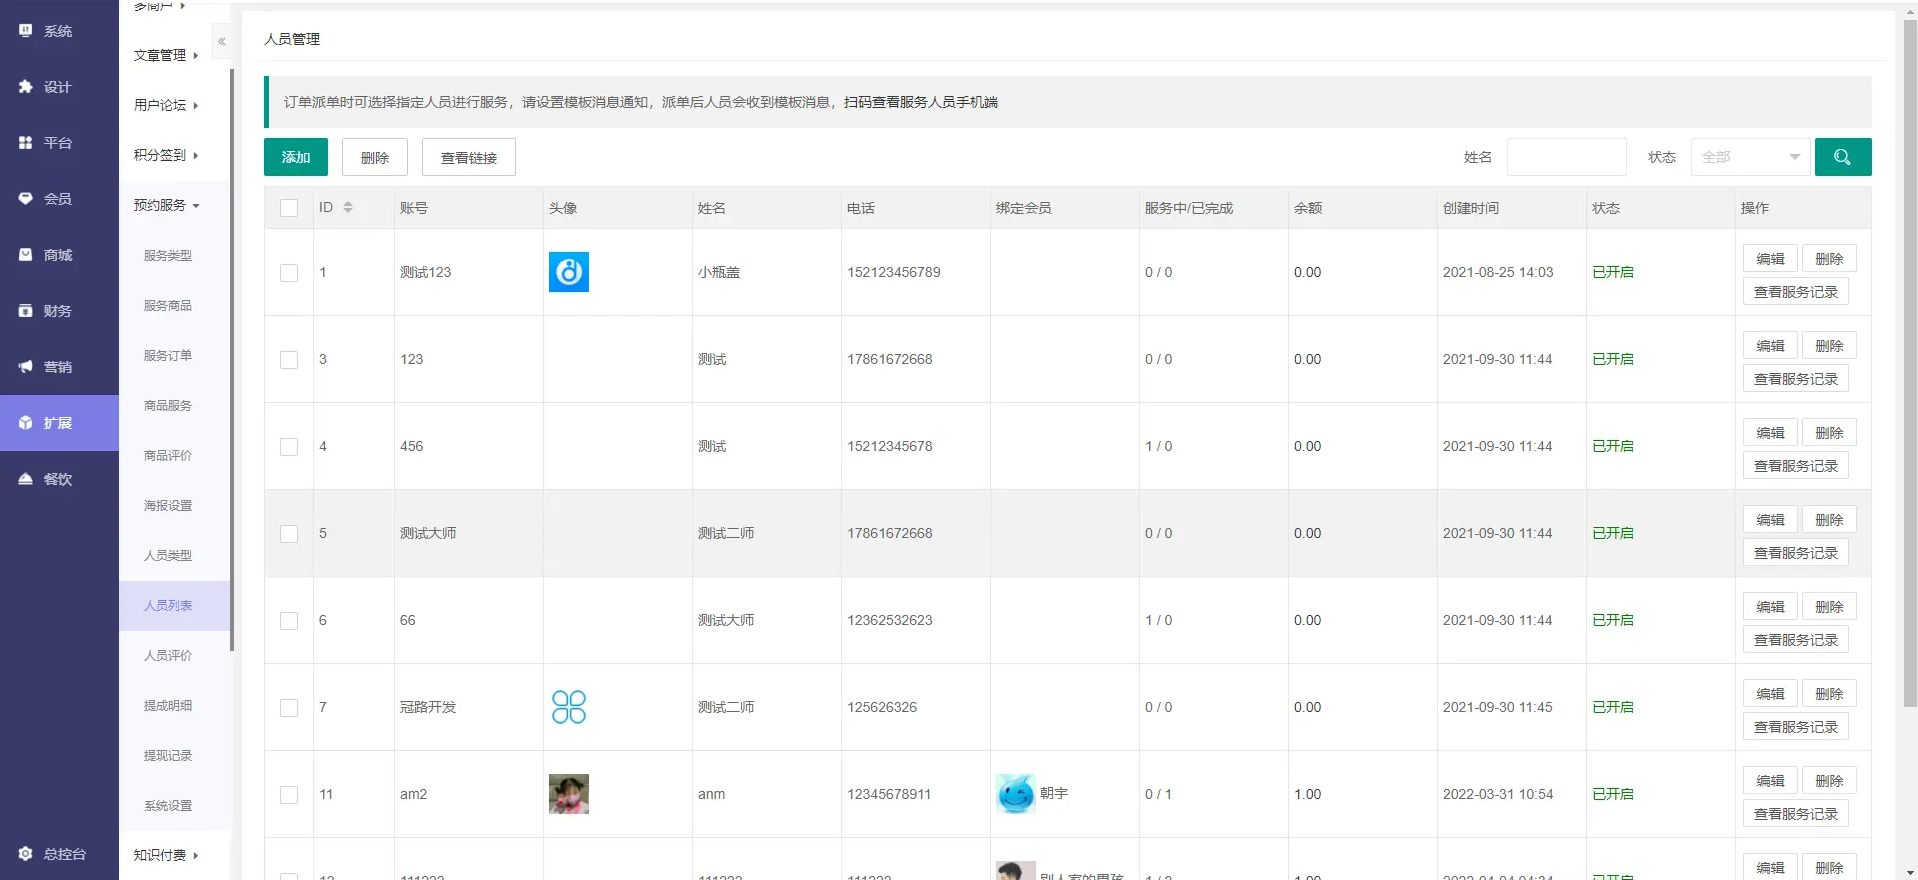This screenshot has width=1918, height=880.
Task: Open the 扩展 cube icon
Action: pos(26,423)
